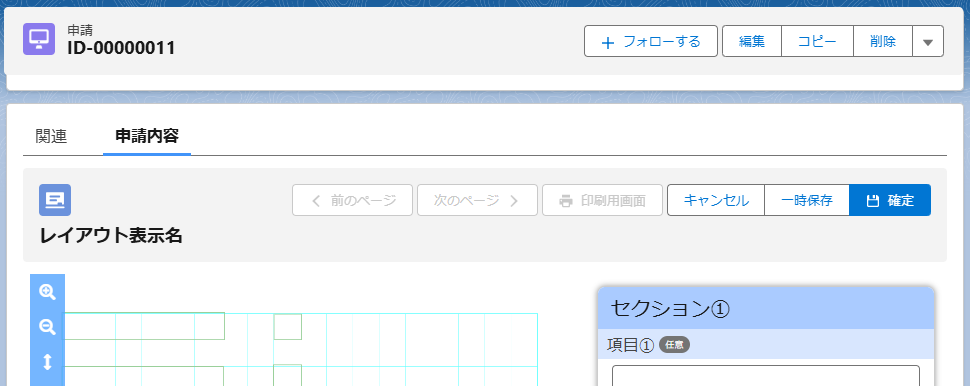Click キャンセル to discard changes
970x386 pixels.
pyautogui.click(x=716, y=200)
